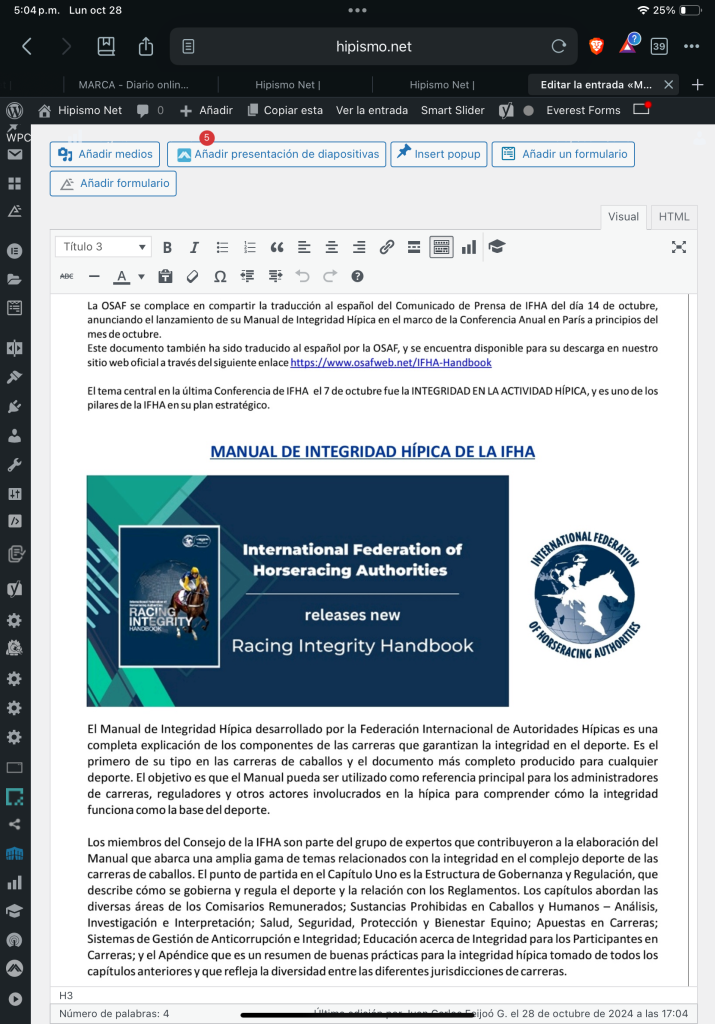Viewport: 715px width, 1024px height.
Task: Open the reader mode icon in address bar
Action: point(188,46)
